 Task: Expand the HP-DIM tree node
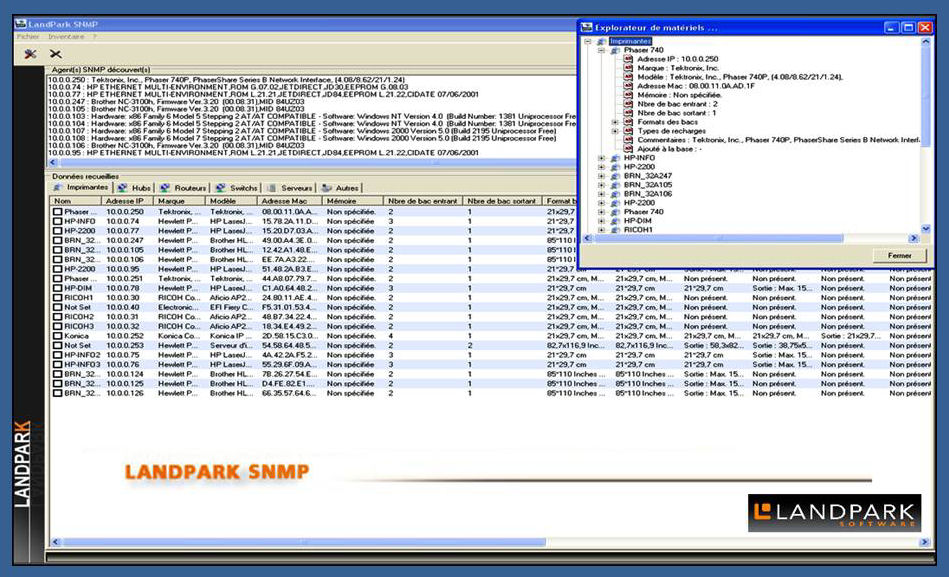click(x=601, y=221)
